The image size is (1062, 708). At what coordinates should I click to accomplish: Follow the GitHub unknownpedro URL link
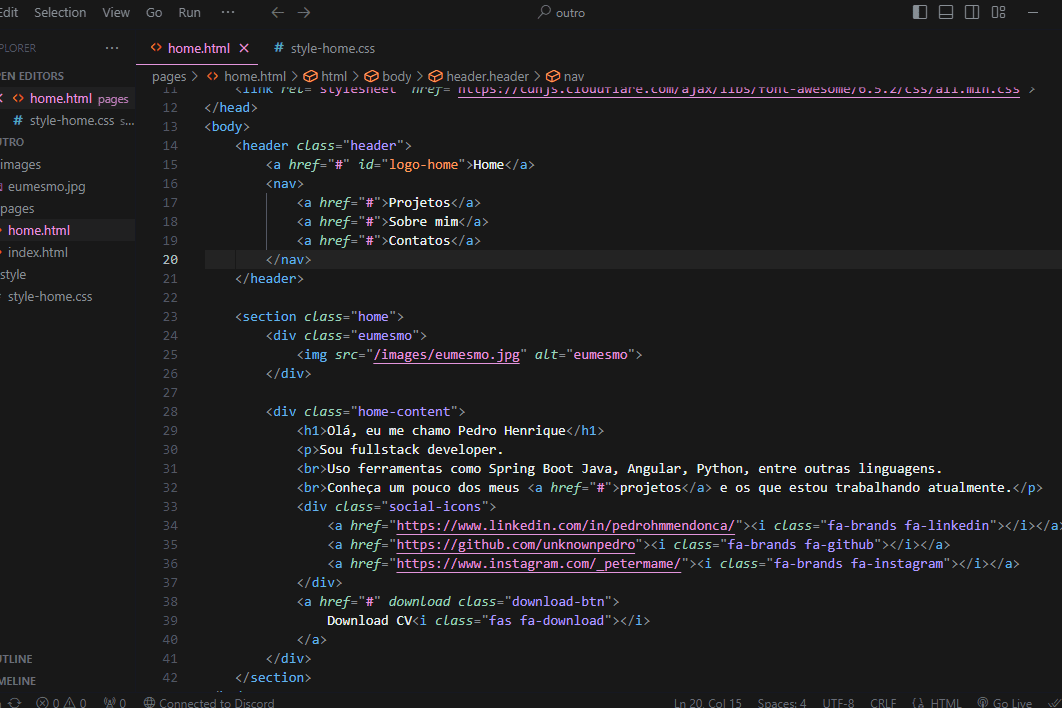[x=516, y=544]
